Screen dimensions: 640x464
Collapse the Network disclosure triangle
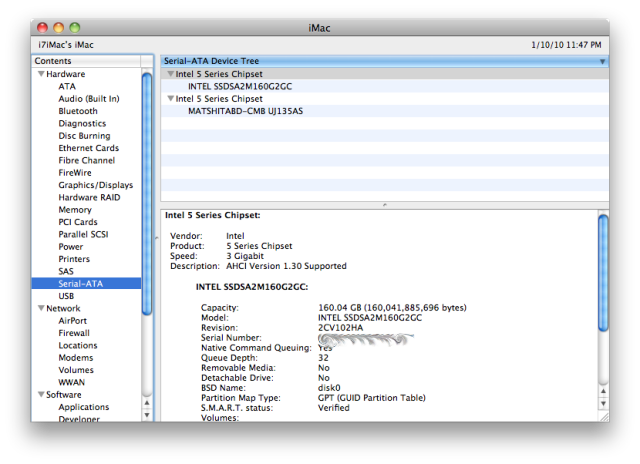[x=41, y=309]
